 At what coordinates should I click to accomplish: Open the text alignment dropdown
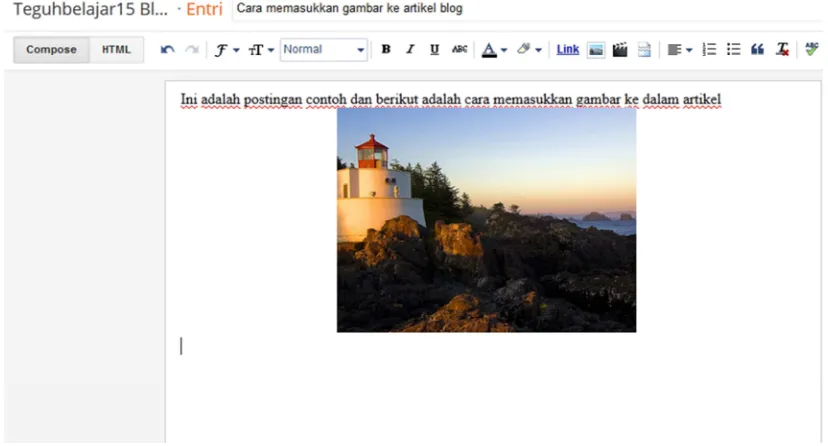[x=679, y=50]
